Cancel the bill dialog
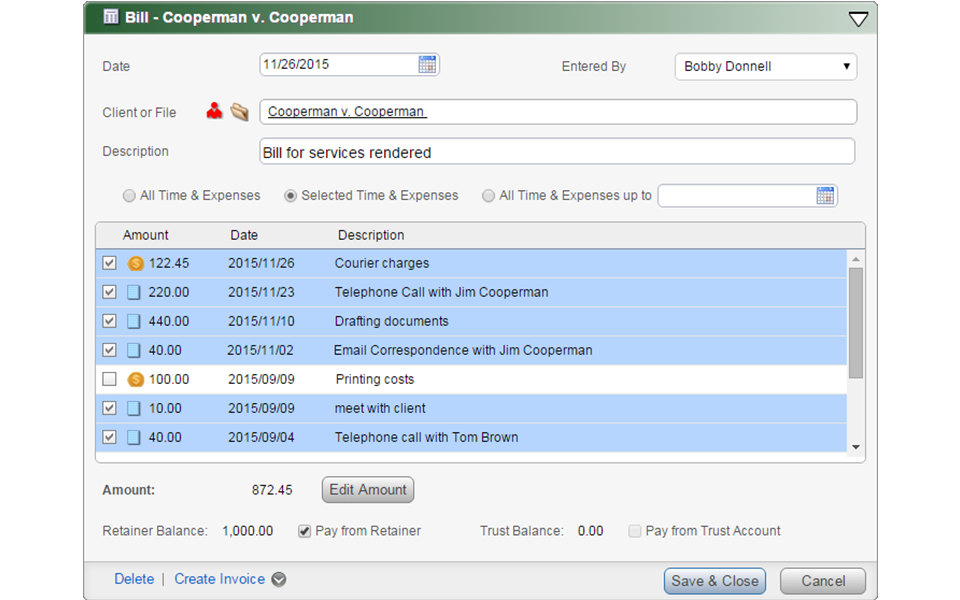Viewport: 960px width, 600px height. click(x=823, y=581)
